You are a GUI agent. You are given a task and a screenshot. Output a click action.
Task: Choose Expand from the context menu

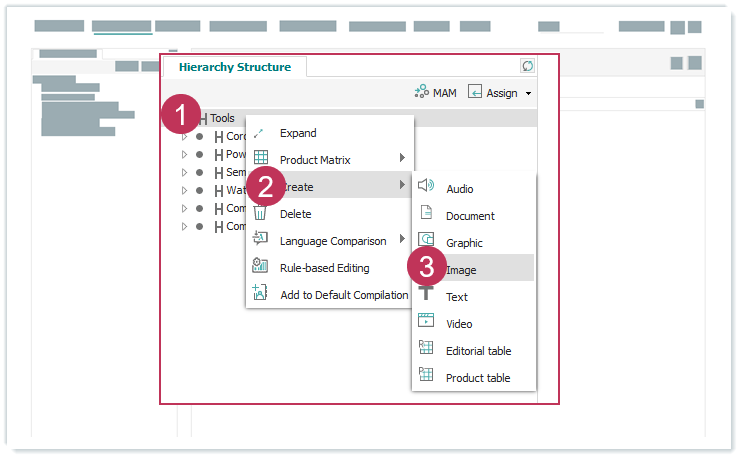coord(298,133)
